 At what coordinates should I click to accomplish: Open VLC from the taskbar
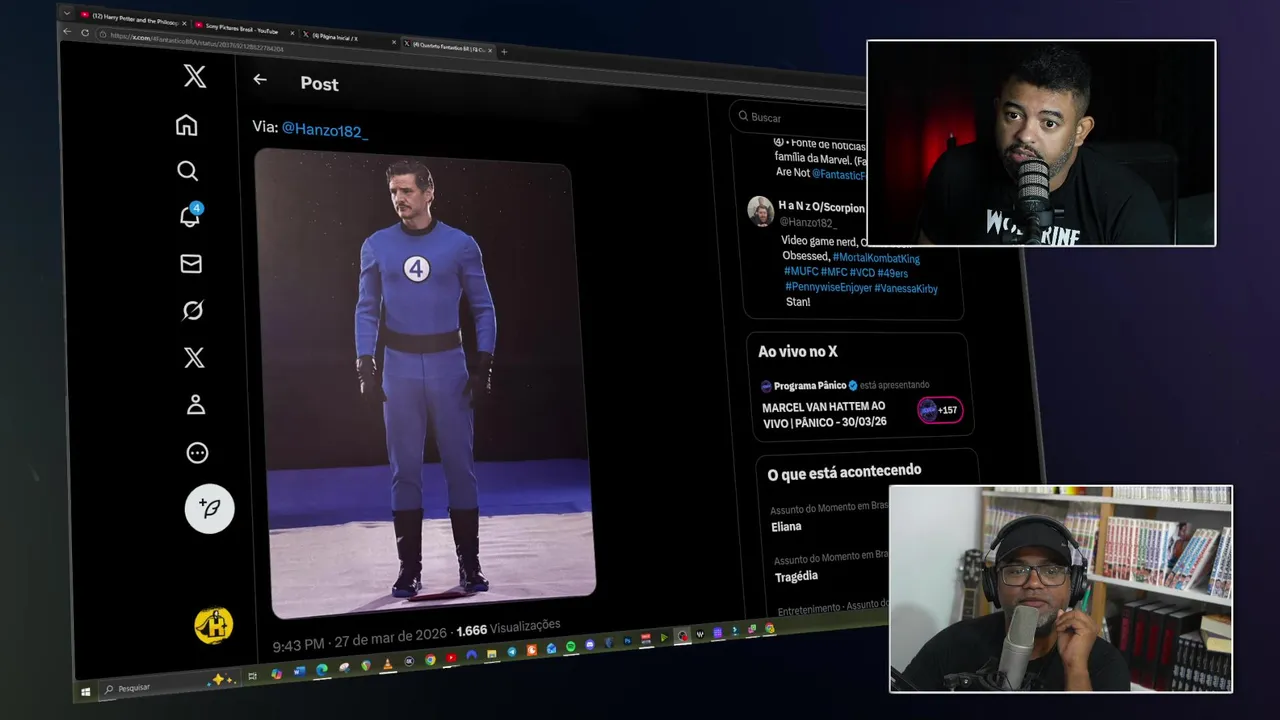(388, 665)
